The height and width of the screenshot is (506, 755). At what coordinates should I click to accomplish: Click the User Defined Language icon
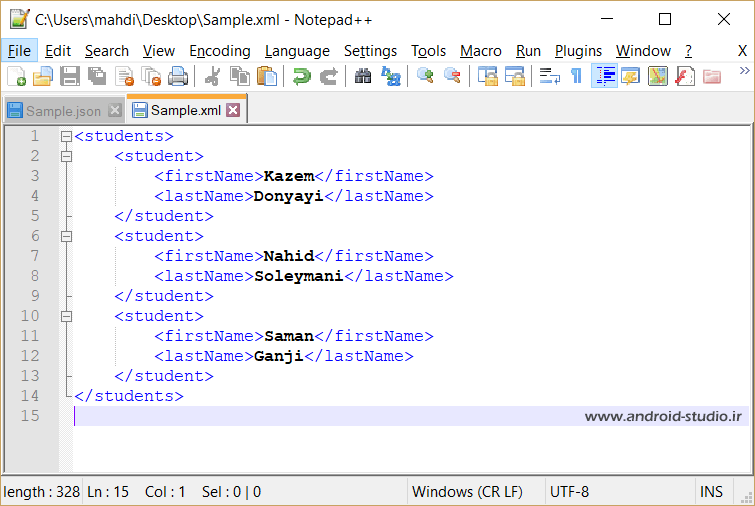(x=630, y=77)
